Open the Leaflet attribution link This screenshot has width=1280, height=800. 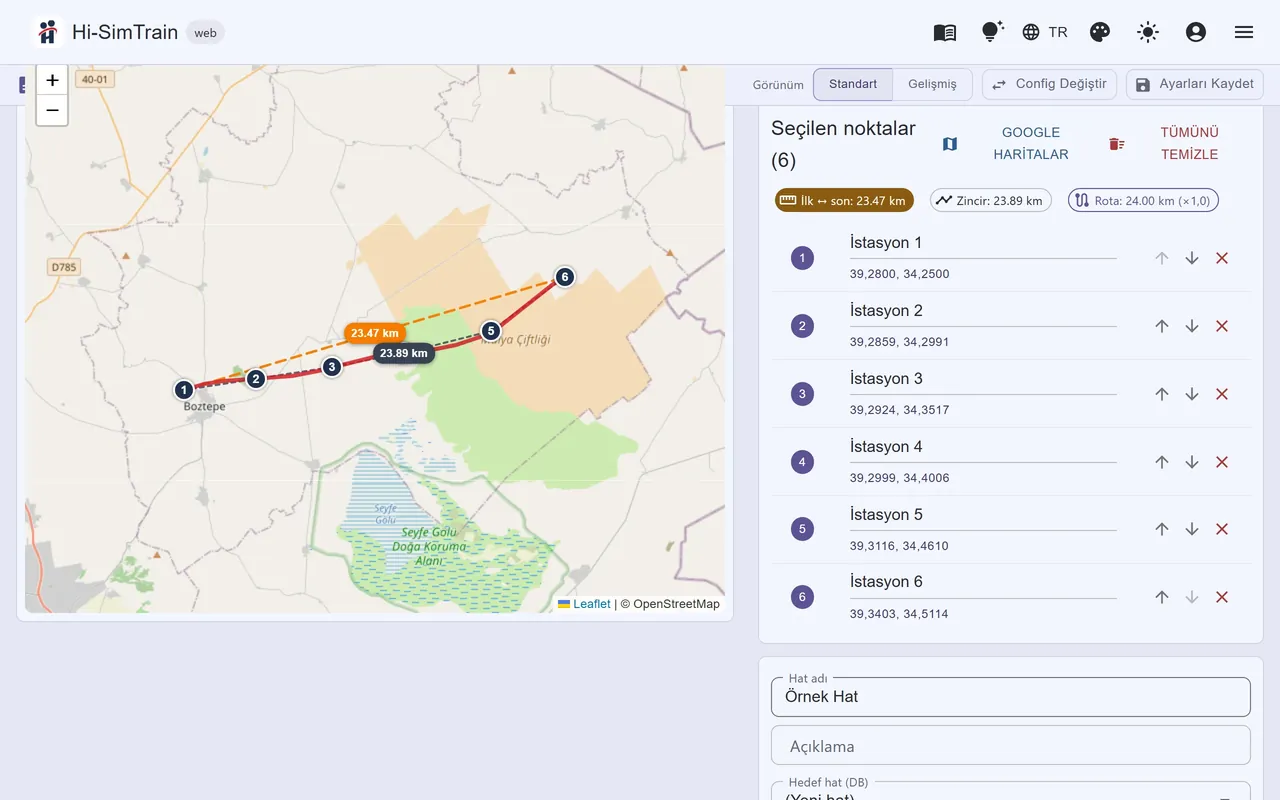point(584,604)
